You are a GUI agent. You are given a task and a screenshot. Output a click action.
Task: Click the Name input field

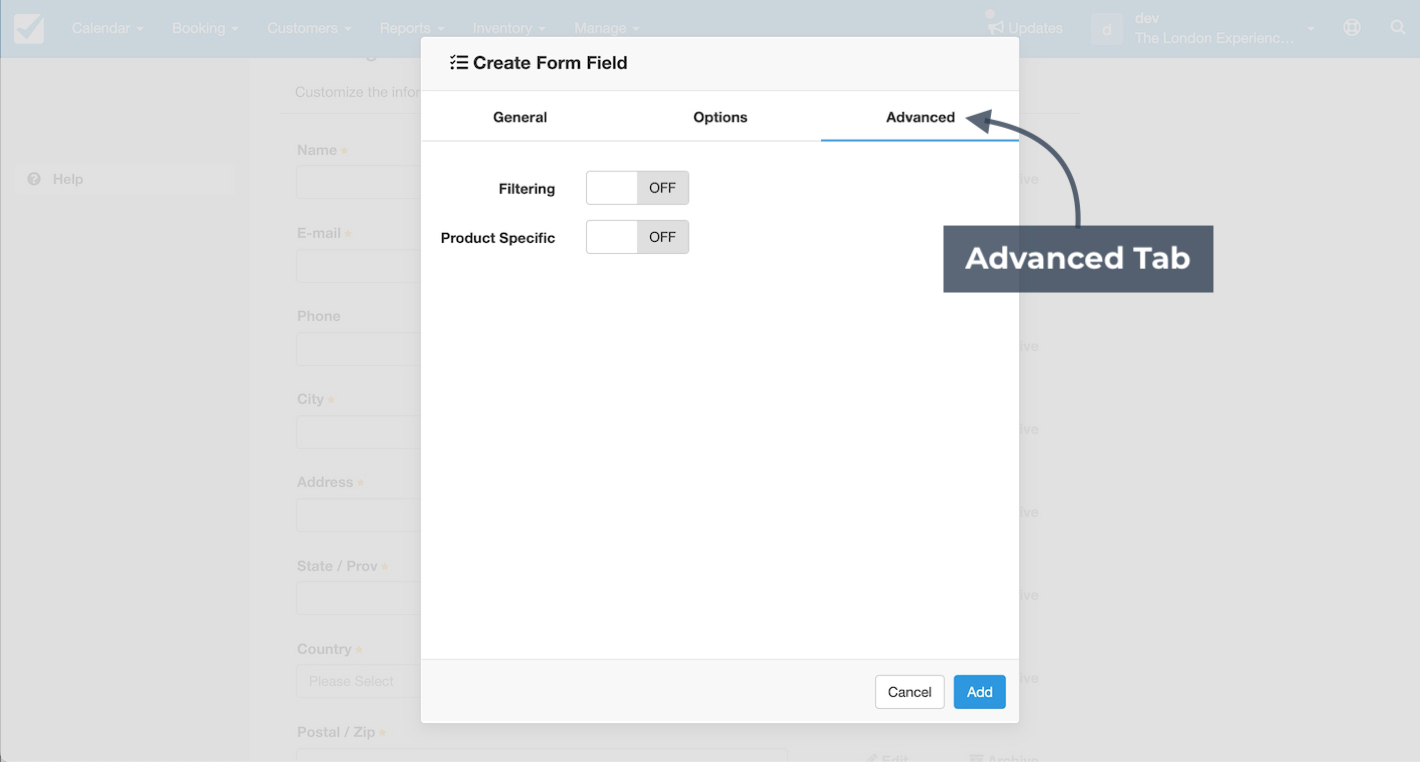point(358,182)
